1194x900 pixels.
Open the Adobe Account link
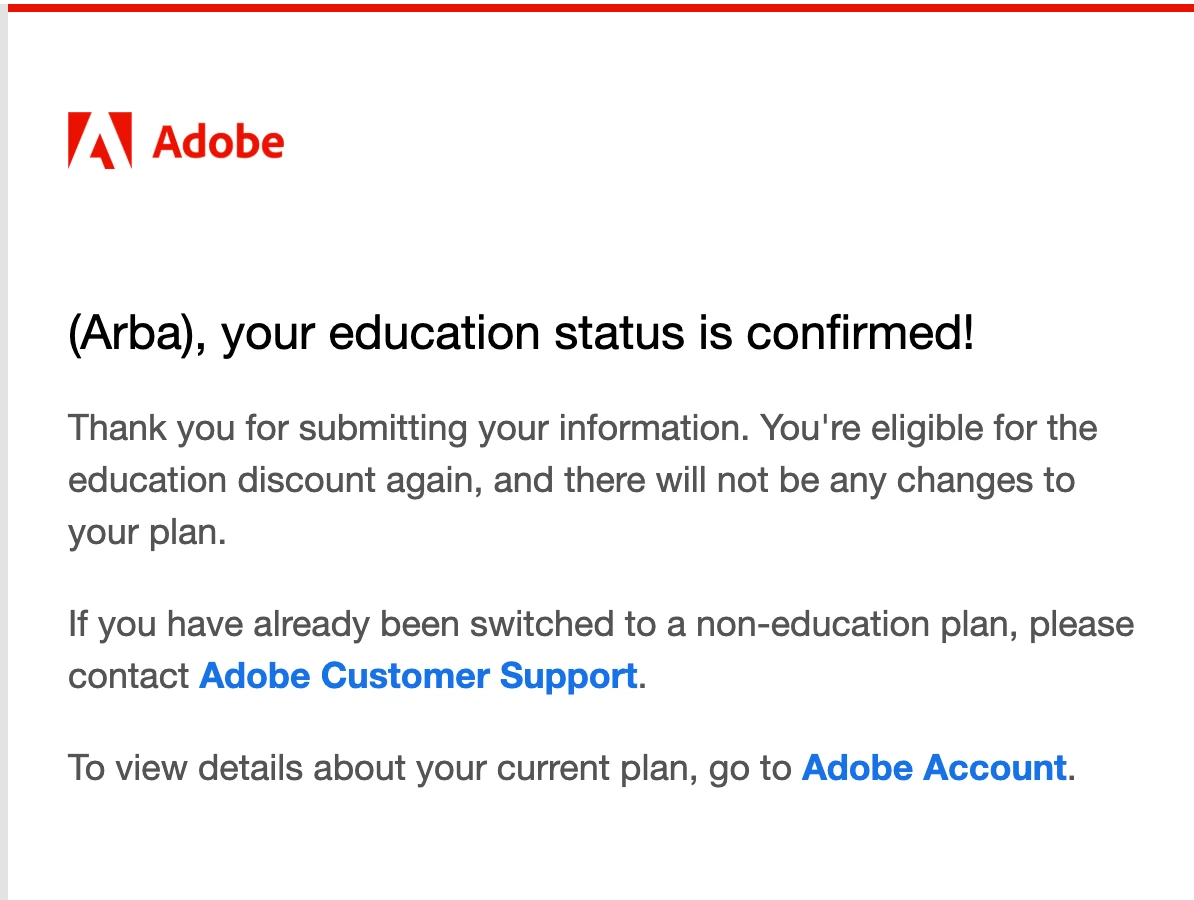click(x=934, y=768)
